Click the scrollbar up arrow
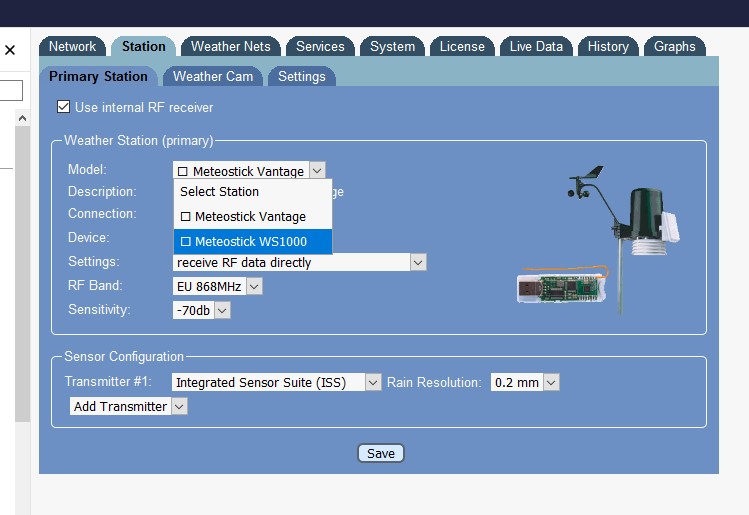This screenshot has height=515, width=749. coord(22,118)
